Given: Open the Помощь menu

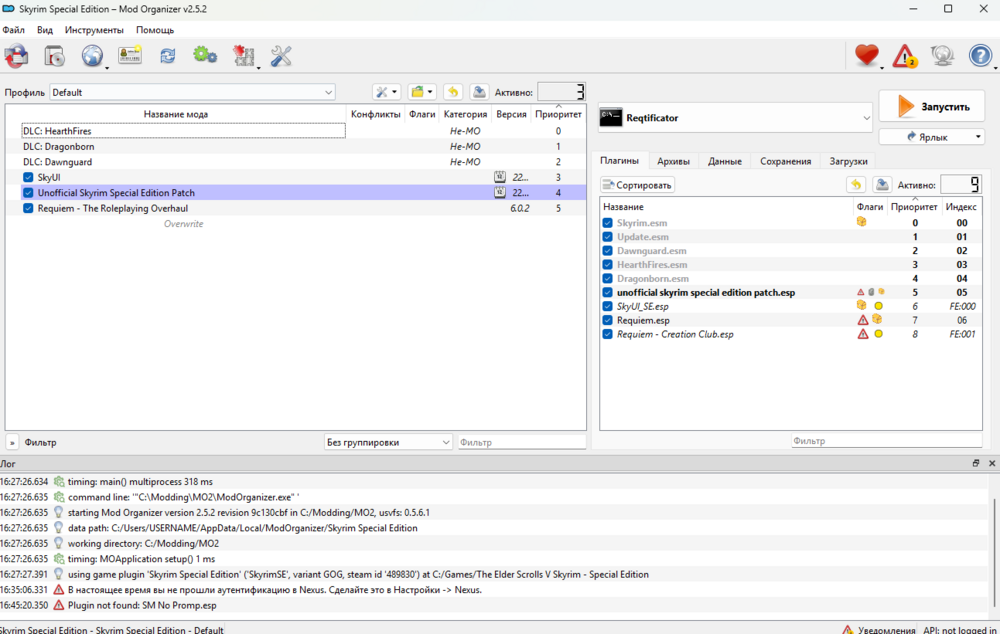Looking at the screenshot, I should coord(155,30).
